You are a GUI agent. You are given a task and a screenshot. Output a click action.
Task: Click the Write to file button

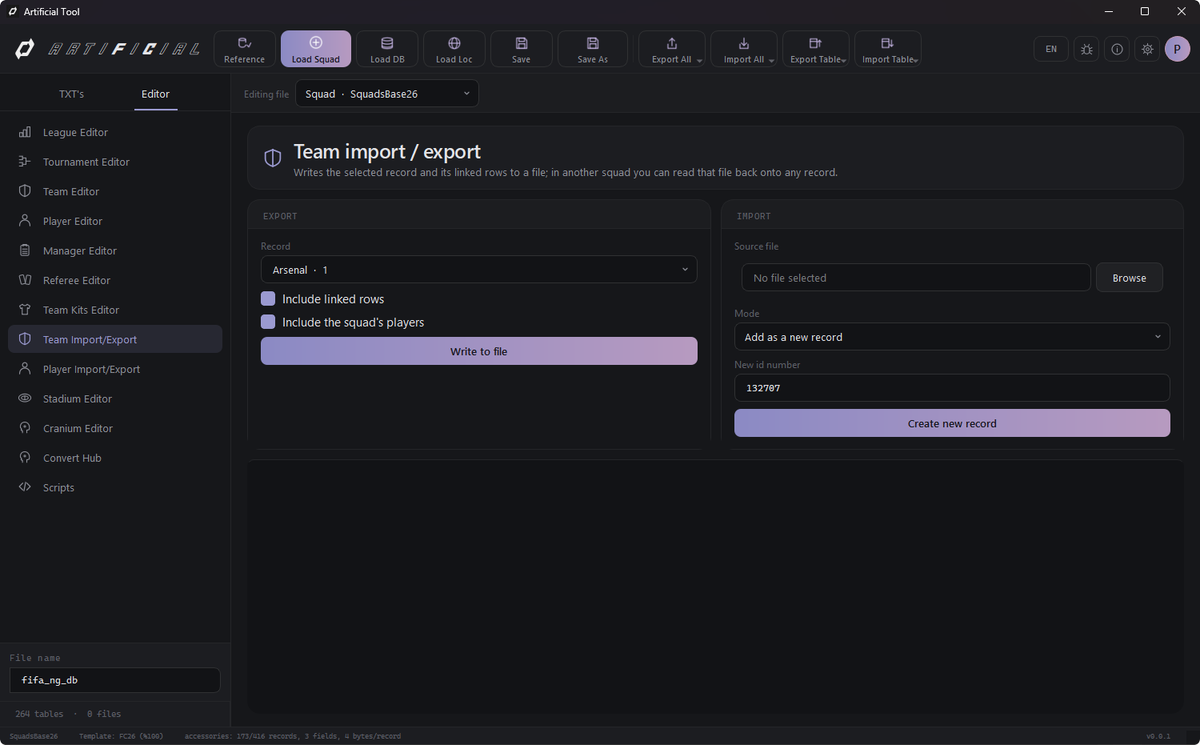(x=479, y=351)
